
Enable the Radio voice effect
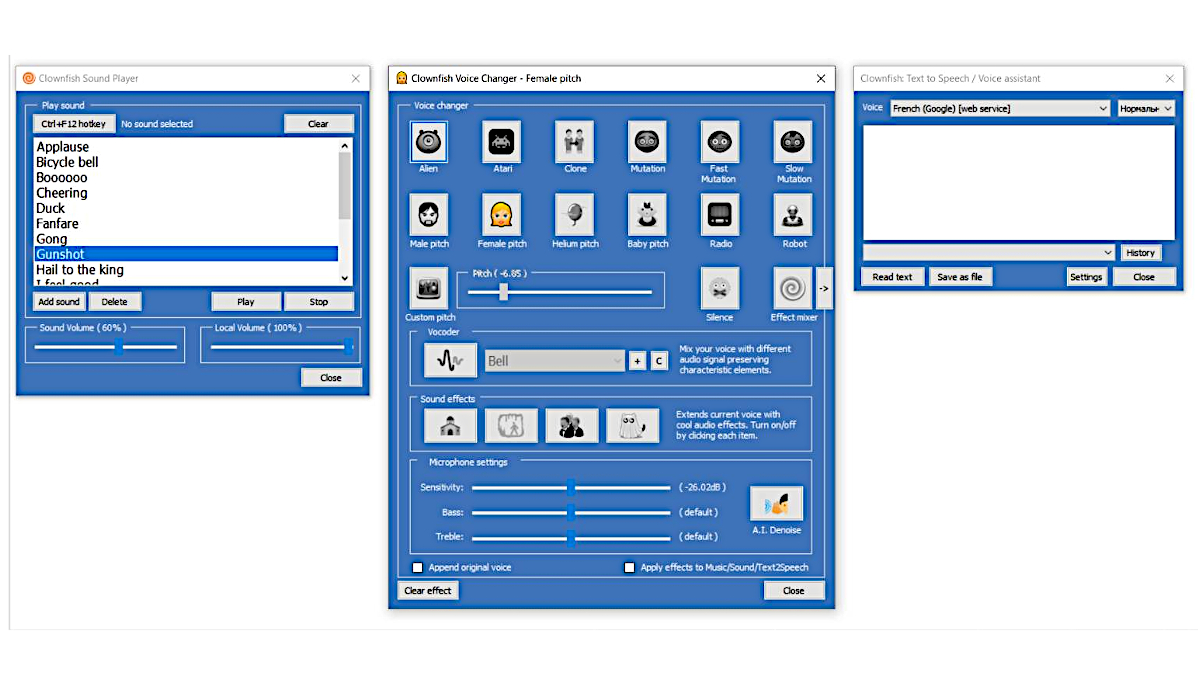click(x=720, y=215)
